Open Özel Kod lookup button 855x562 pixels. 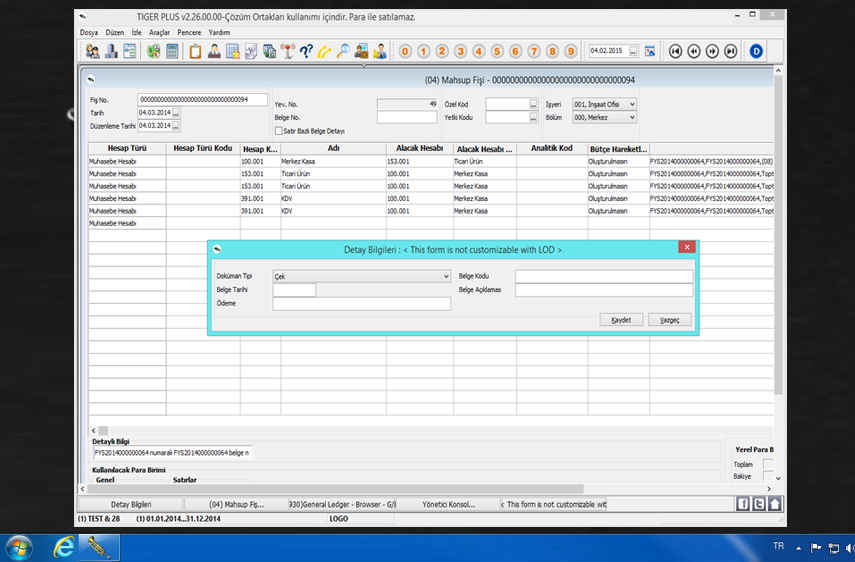pyautogui.click(x=533, y=104)
